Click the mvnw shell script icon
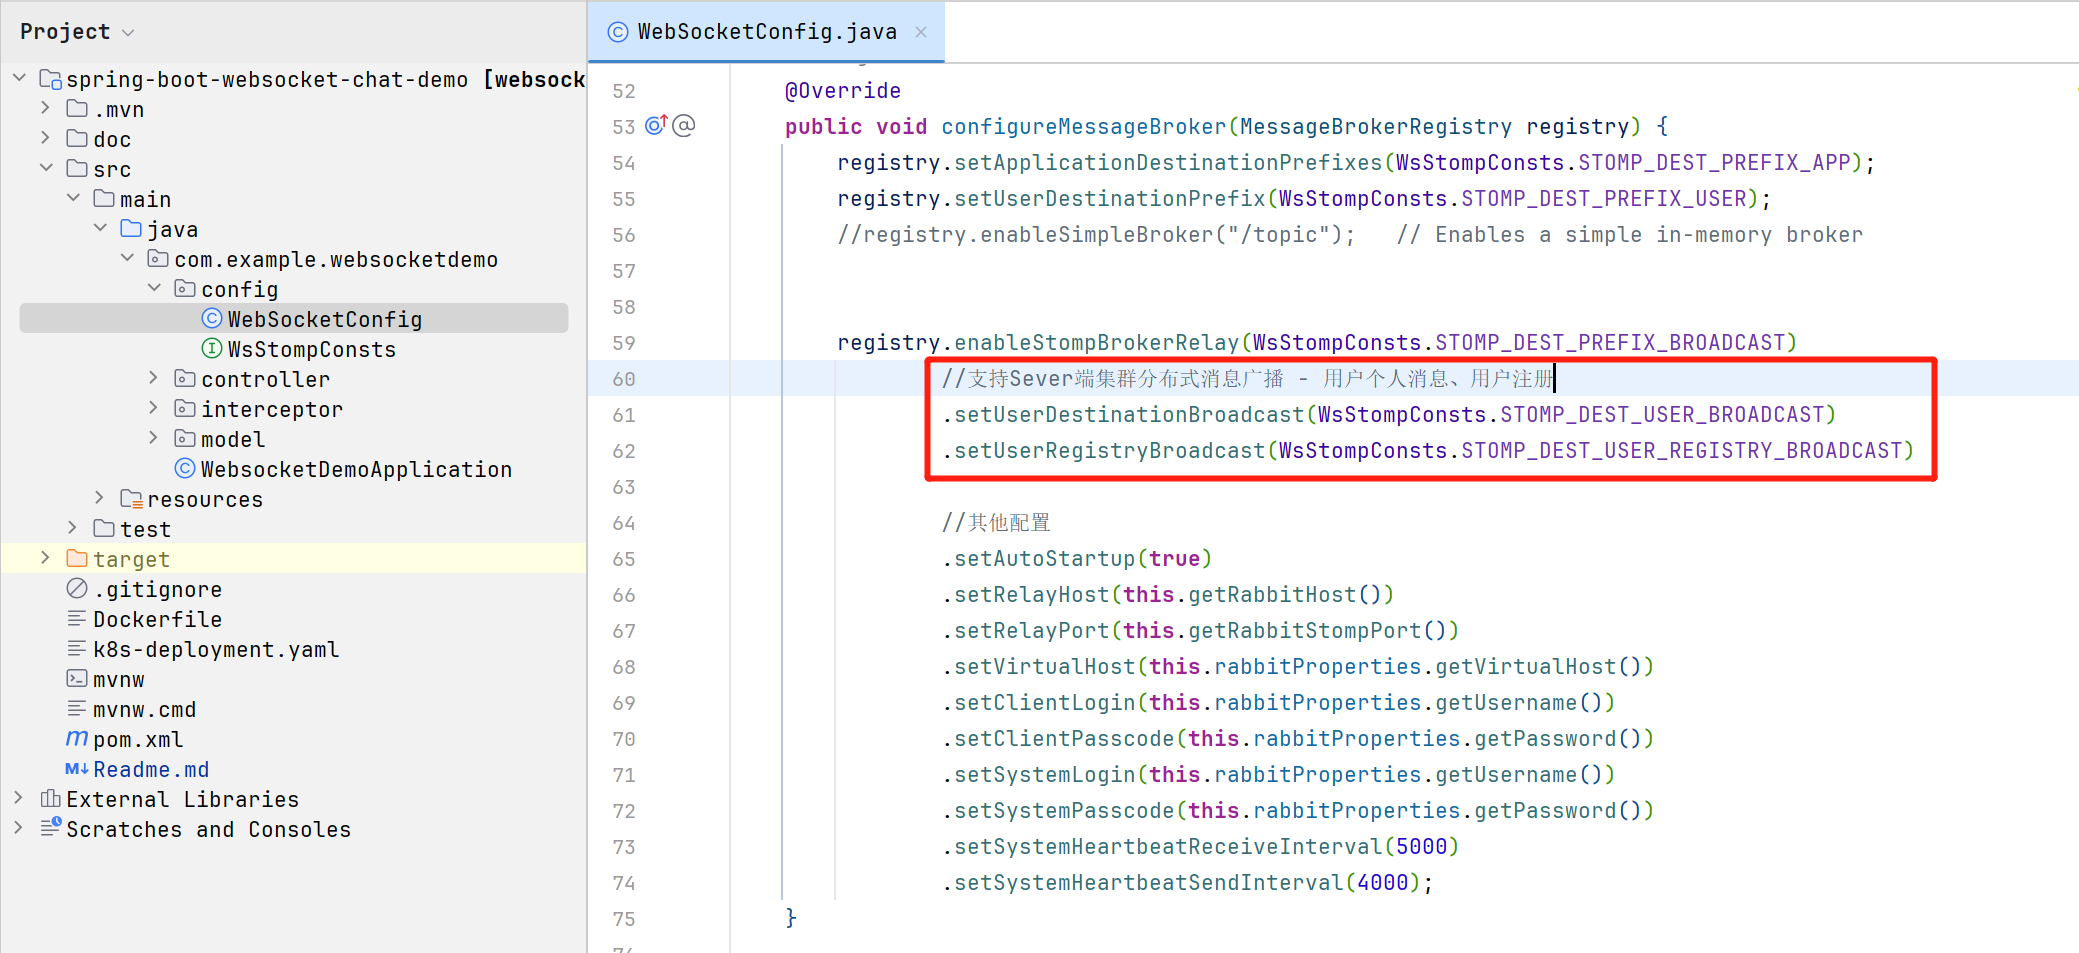Image resolution: width=2079 pixels, height=953 pixels. coord(77,678)
